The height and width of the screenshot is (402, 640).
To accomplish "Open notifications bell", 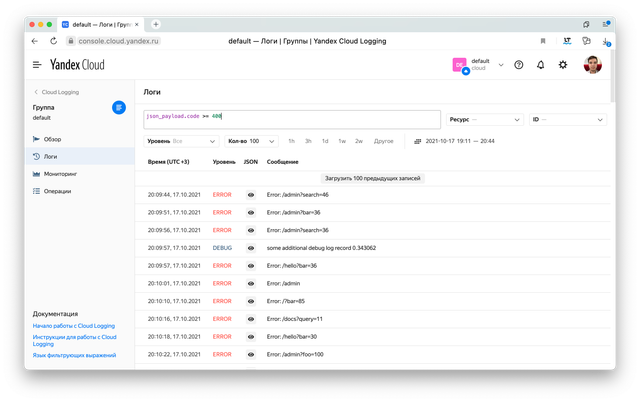I will pos(541,65).
